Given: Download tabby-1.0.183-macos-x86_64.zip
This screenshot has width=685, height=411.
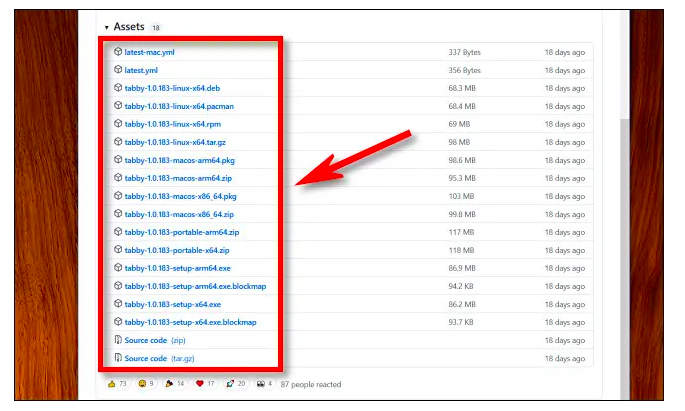Looking at the screenshot, I should 179,214.
